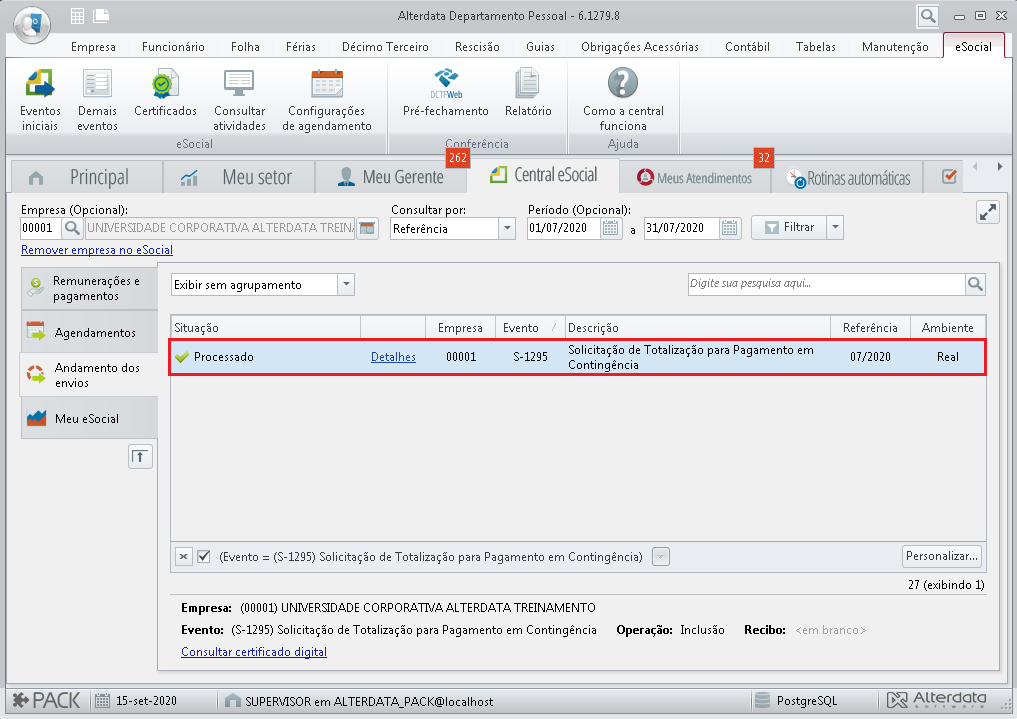Viewport: 1017px width, 719px height.
Task: Sort by the Situação column header
Action: point(266,328)
